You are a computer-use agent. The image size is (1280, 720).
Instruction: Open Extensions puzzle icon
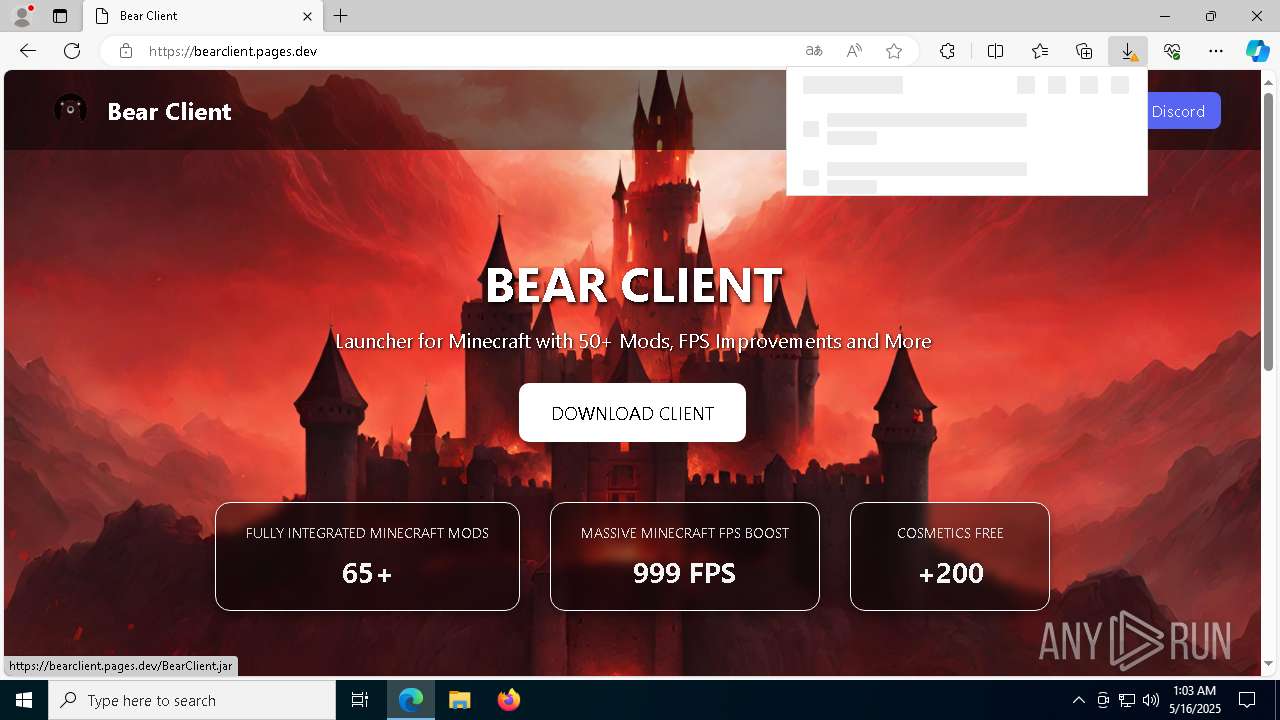coord(947,51)
